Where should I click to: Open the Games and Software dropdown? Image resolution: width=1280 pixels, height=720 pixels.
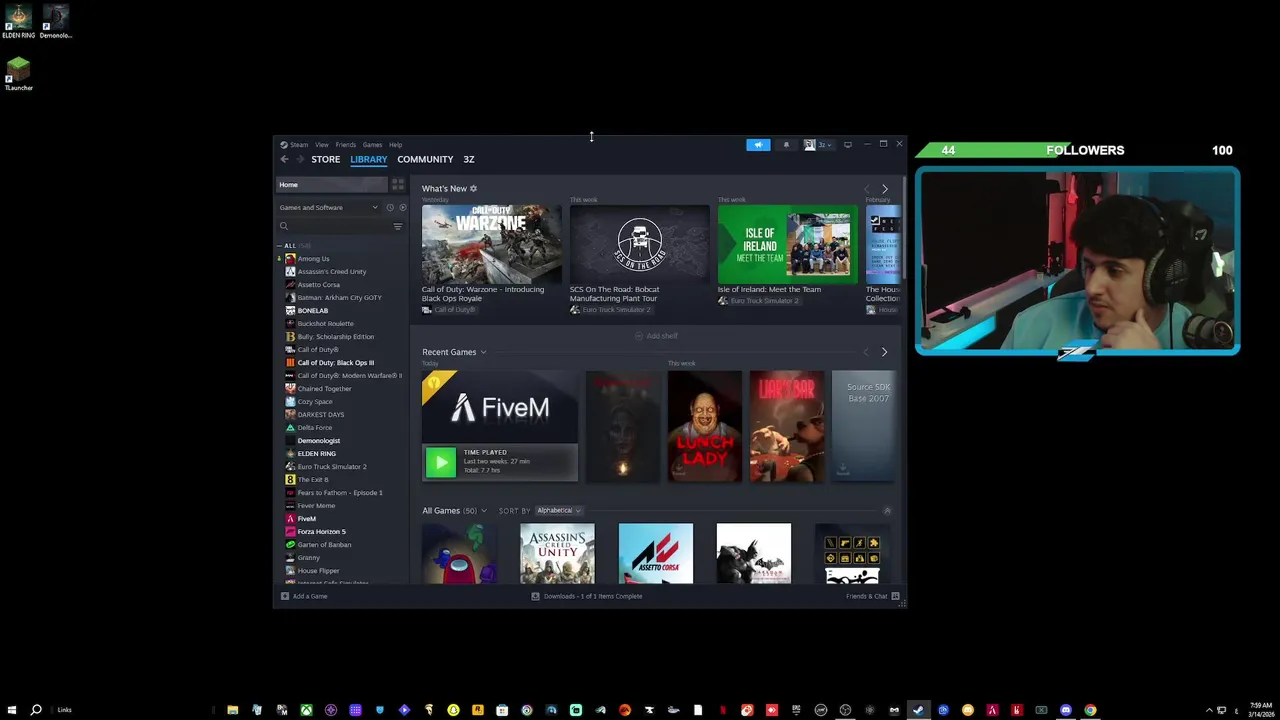tap(329, 207)
